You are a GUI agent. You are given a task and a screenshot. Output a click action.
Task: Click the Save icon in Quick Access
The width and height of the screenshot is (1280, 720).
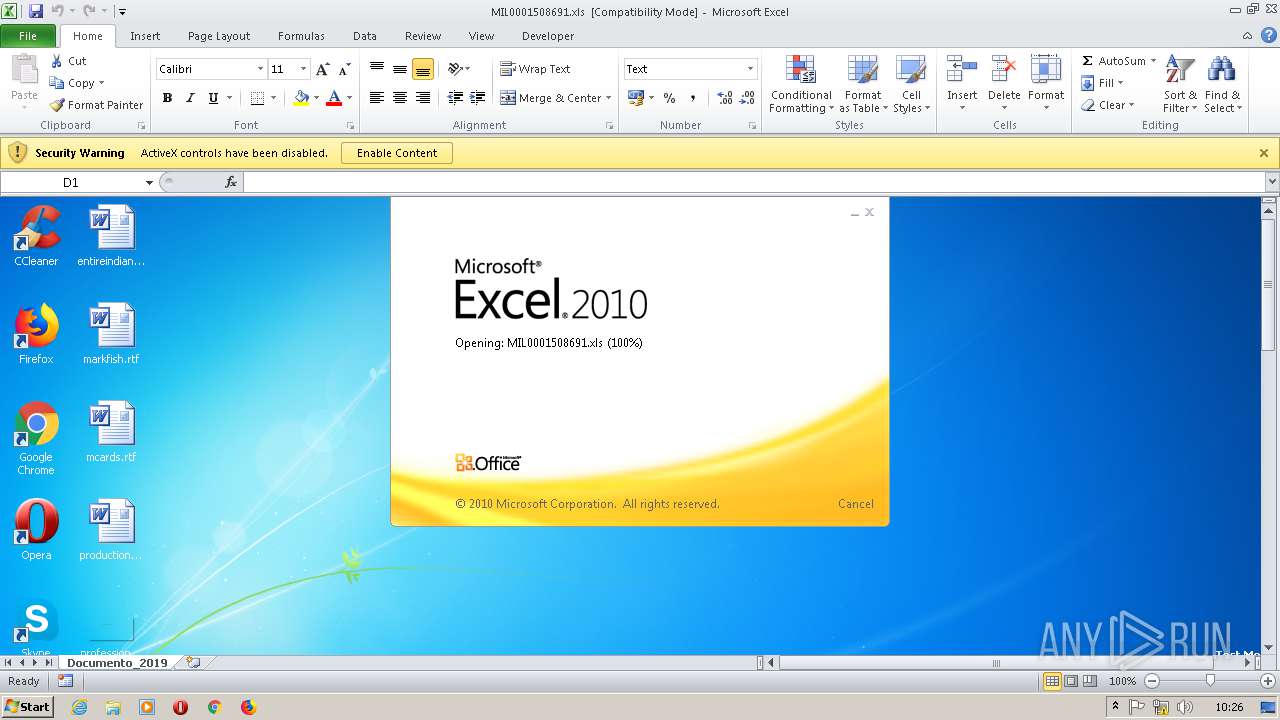pyautogui.click(x=36, y=12)
